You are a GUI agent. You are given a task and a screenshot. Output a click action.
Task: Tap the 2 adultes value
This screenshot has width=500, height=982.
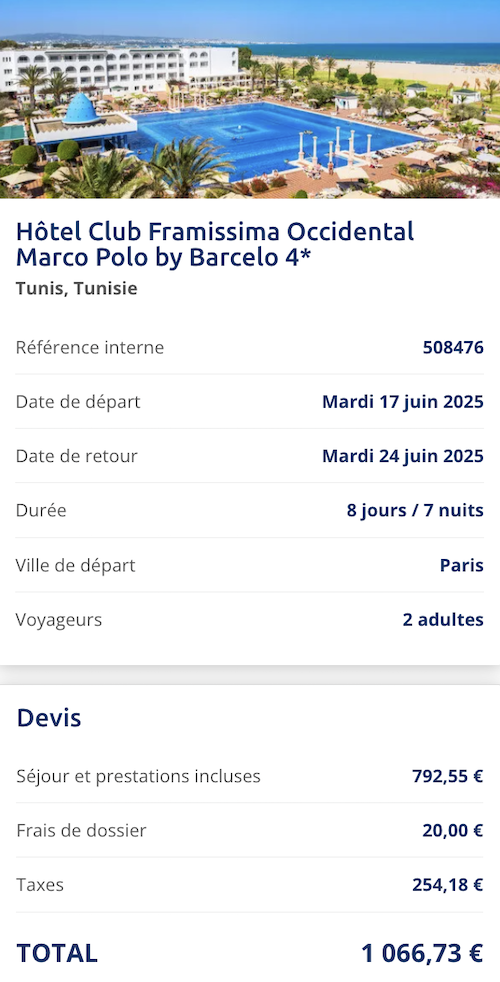[443, 620]
